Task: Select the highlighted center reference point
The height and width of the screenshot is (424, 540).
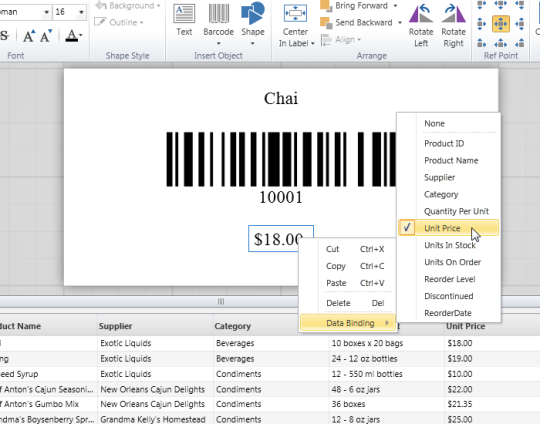Action: 501,24
